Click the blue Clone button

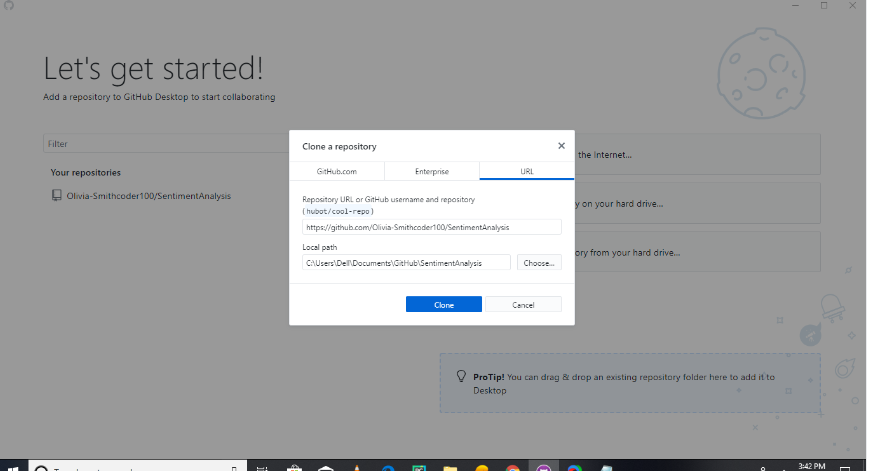pos(444,305)
